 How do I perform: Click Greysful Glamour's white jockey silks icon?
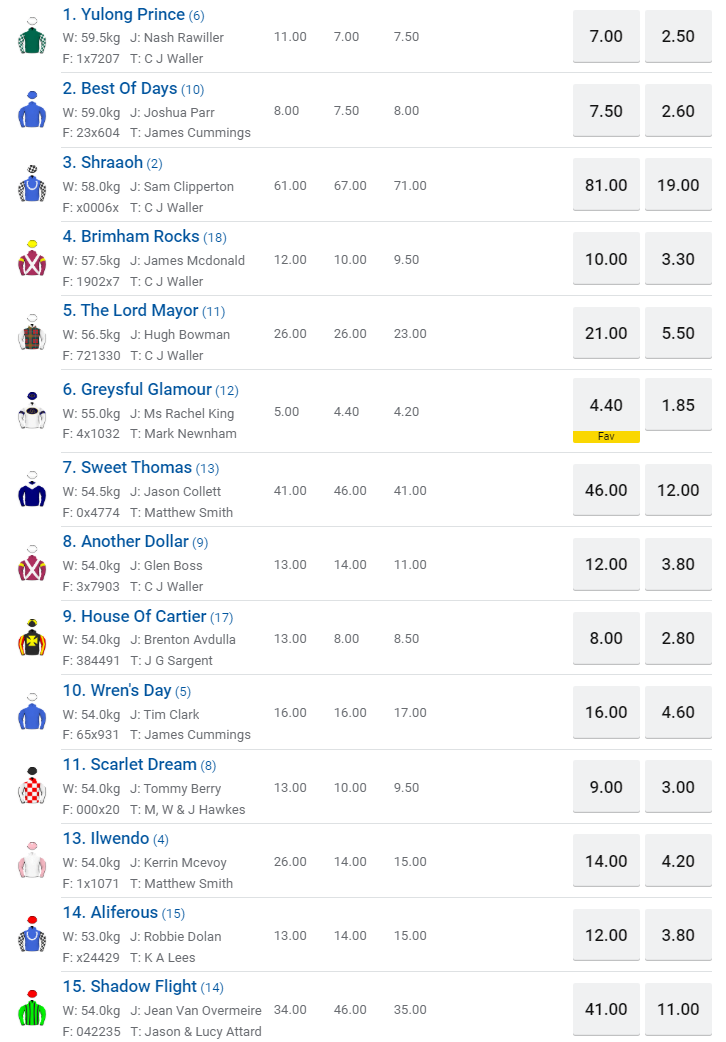32,411
